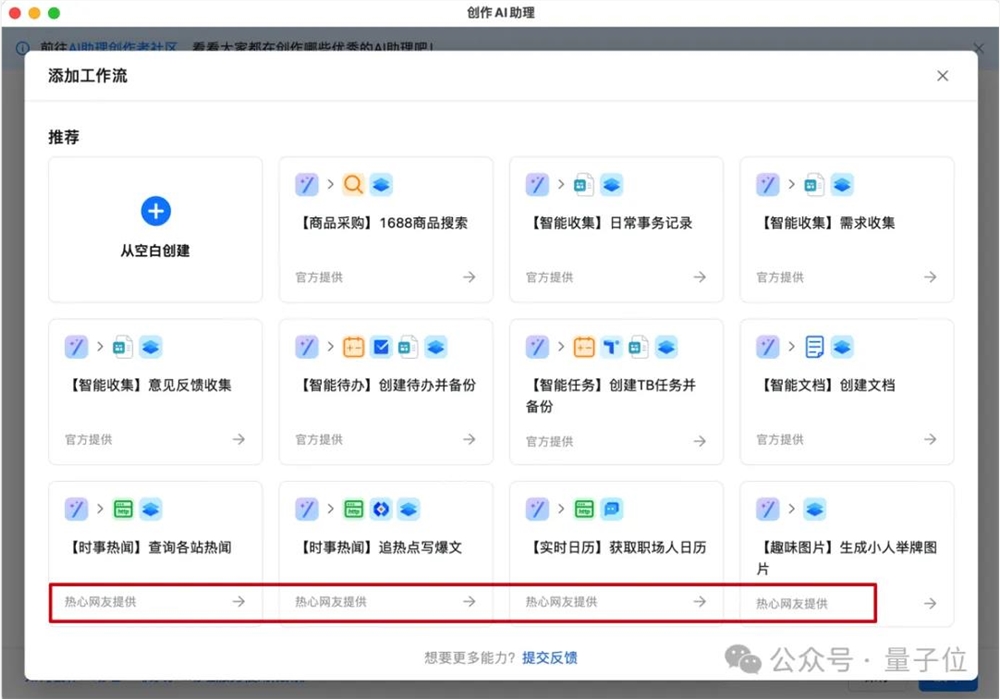This screenshot has height=699, width=1000.
Task: Click the chevron between icons on 获取职场人日历 card
Action: point(561,509)
